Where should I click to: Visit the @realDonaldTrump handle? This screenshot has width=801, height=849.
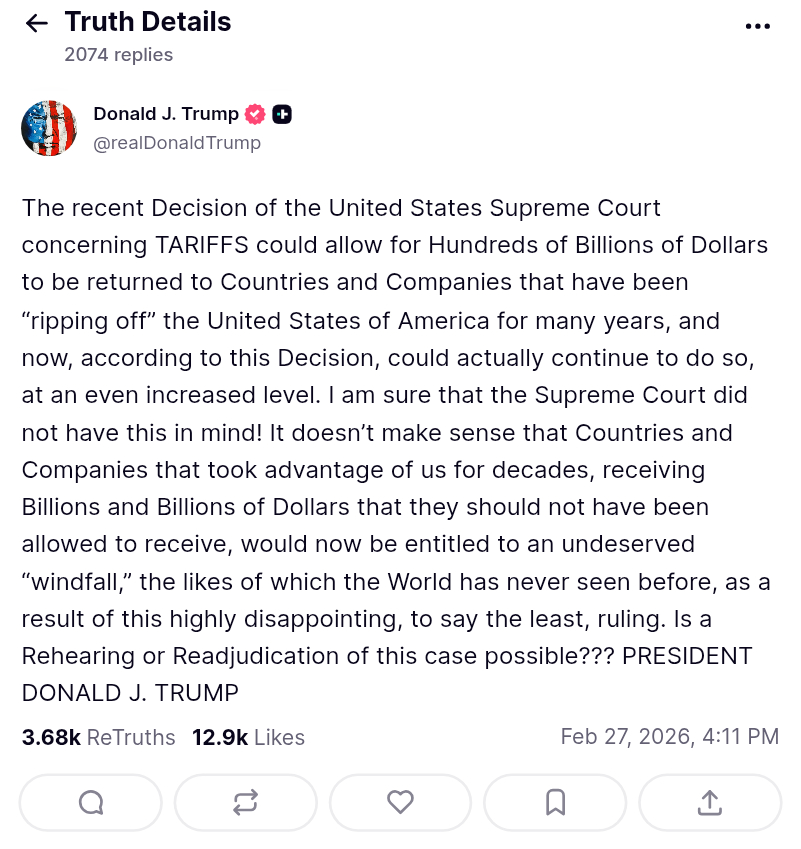click(x=177, y=143)
